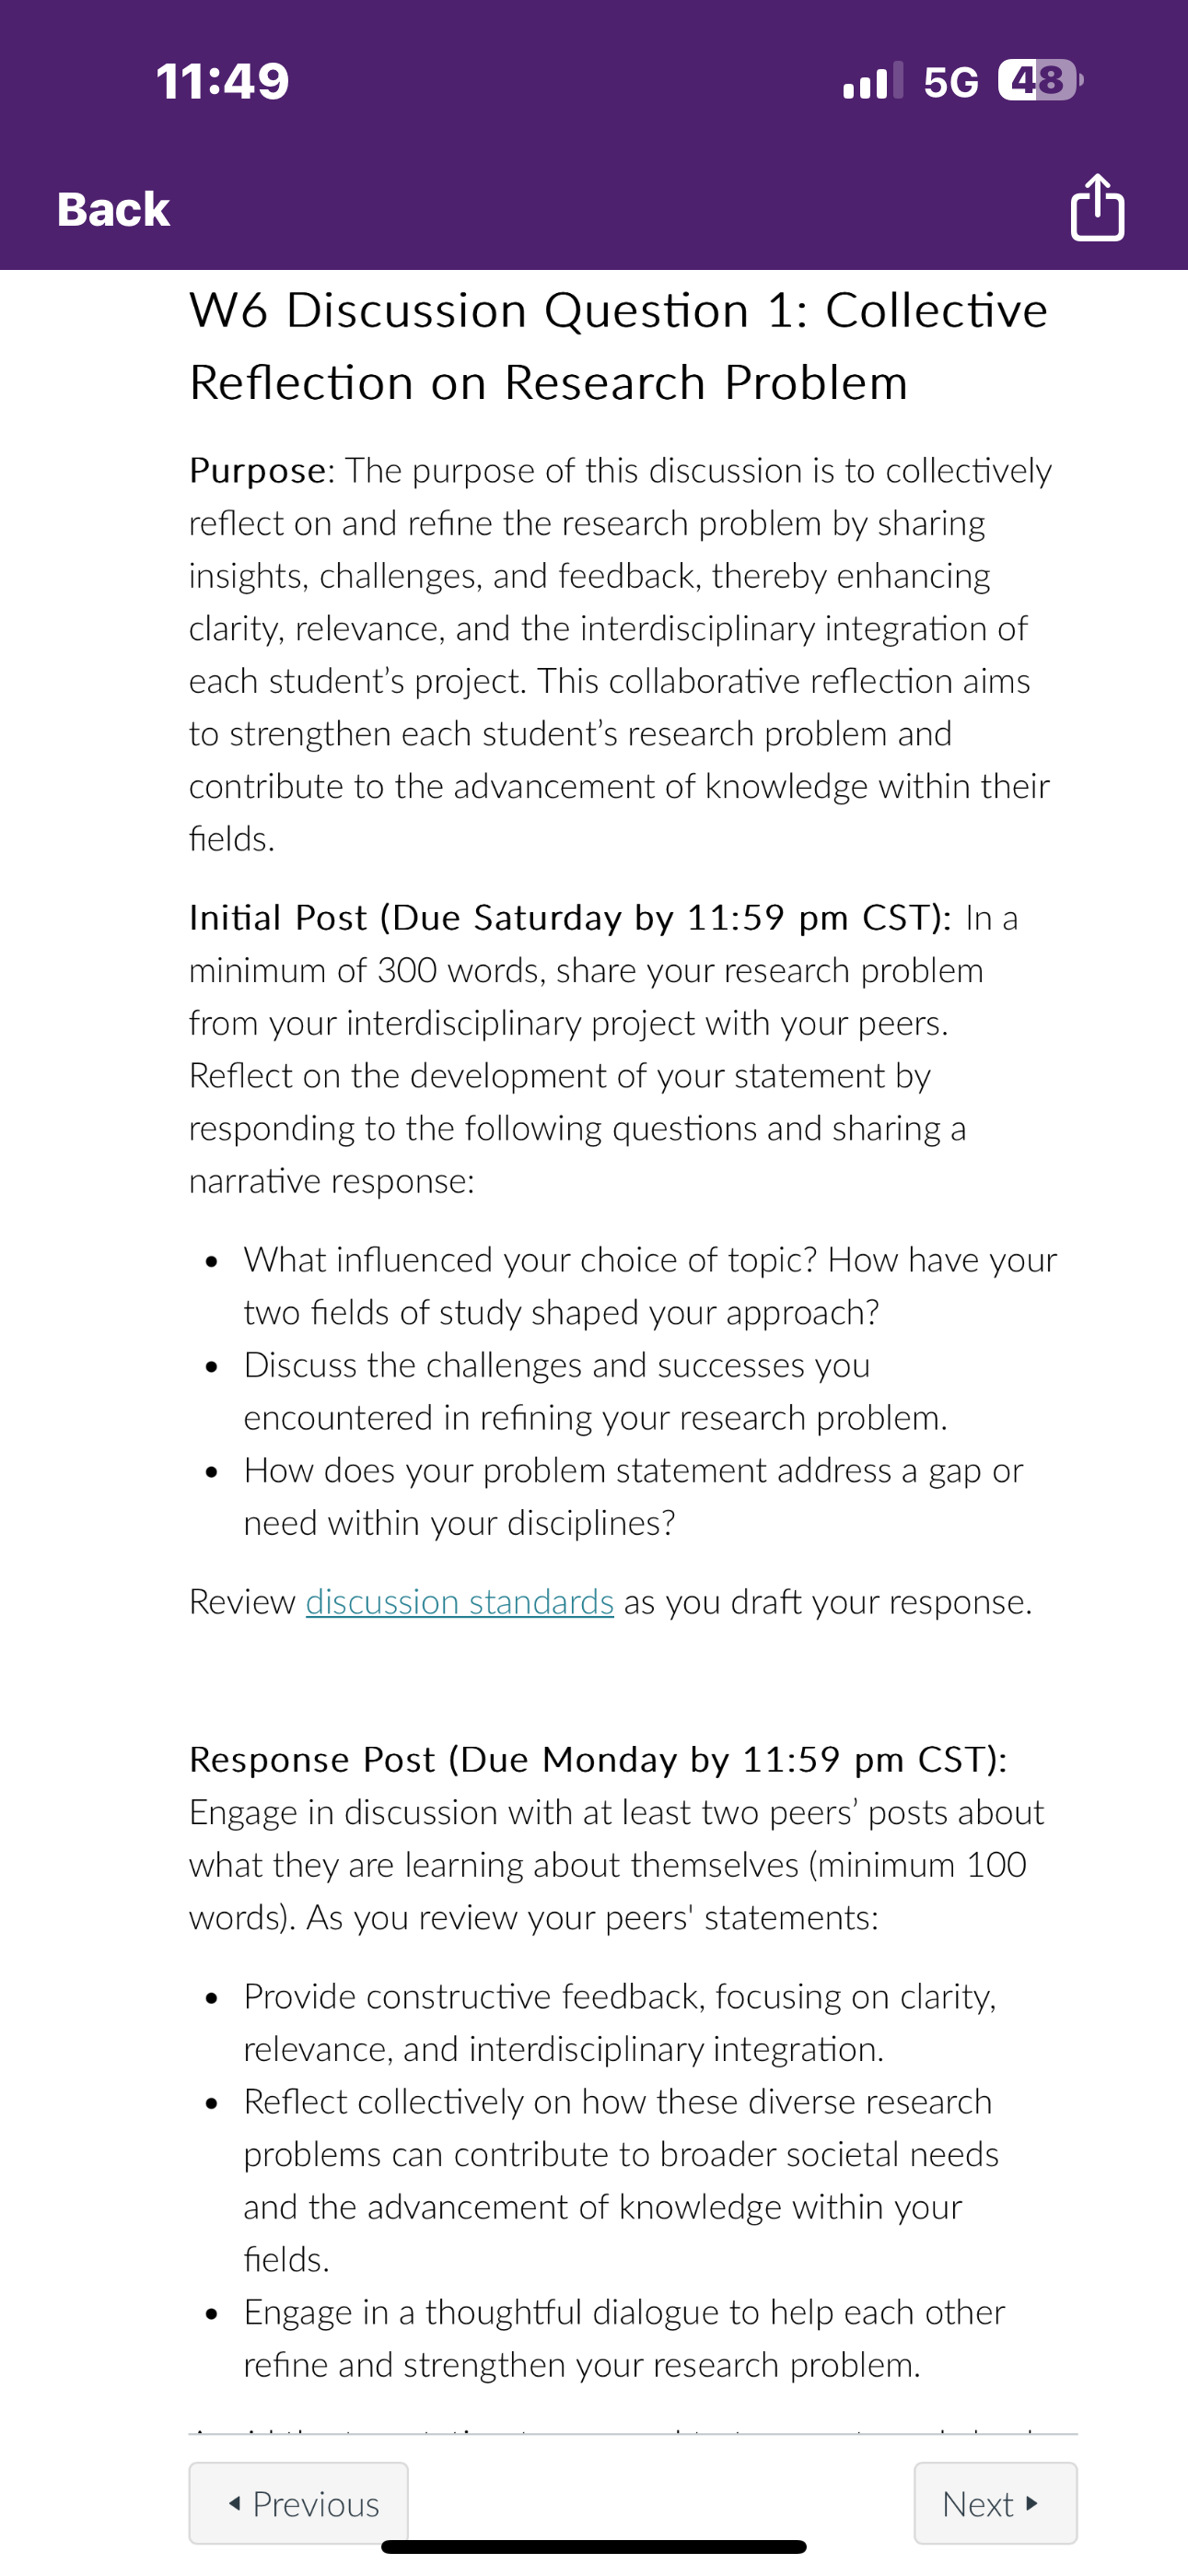This screenshot has width=1188, height=2576.
Task: Tap the Purpose paragraph heading
Action: coord(258,470)
